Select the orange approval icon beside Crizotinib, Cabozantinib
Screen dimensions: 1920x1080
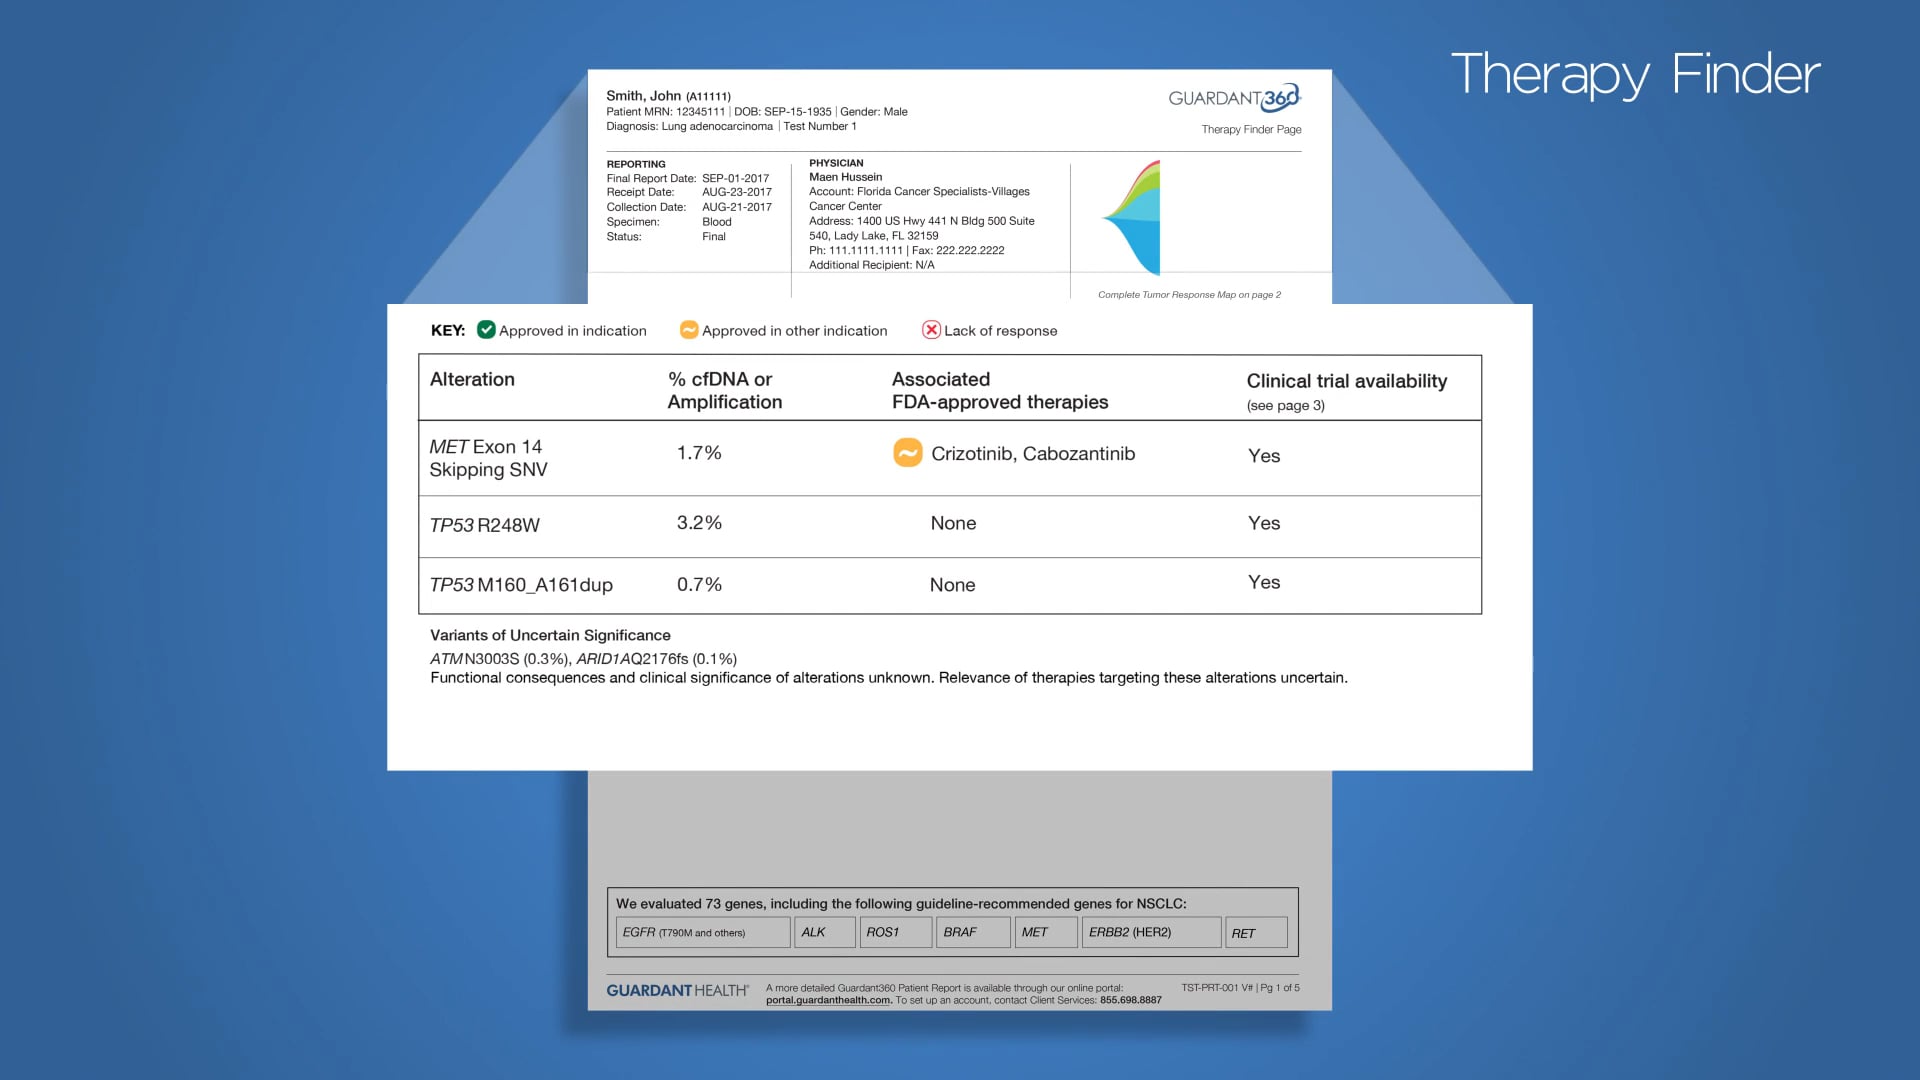pyautogui.click(x=906, y=453)
